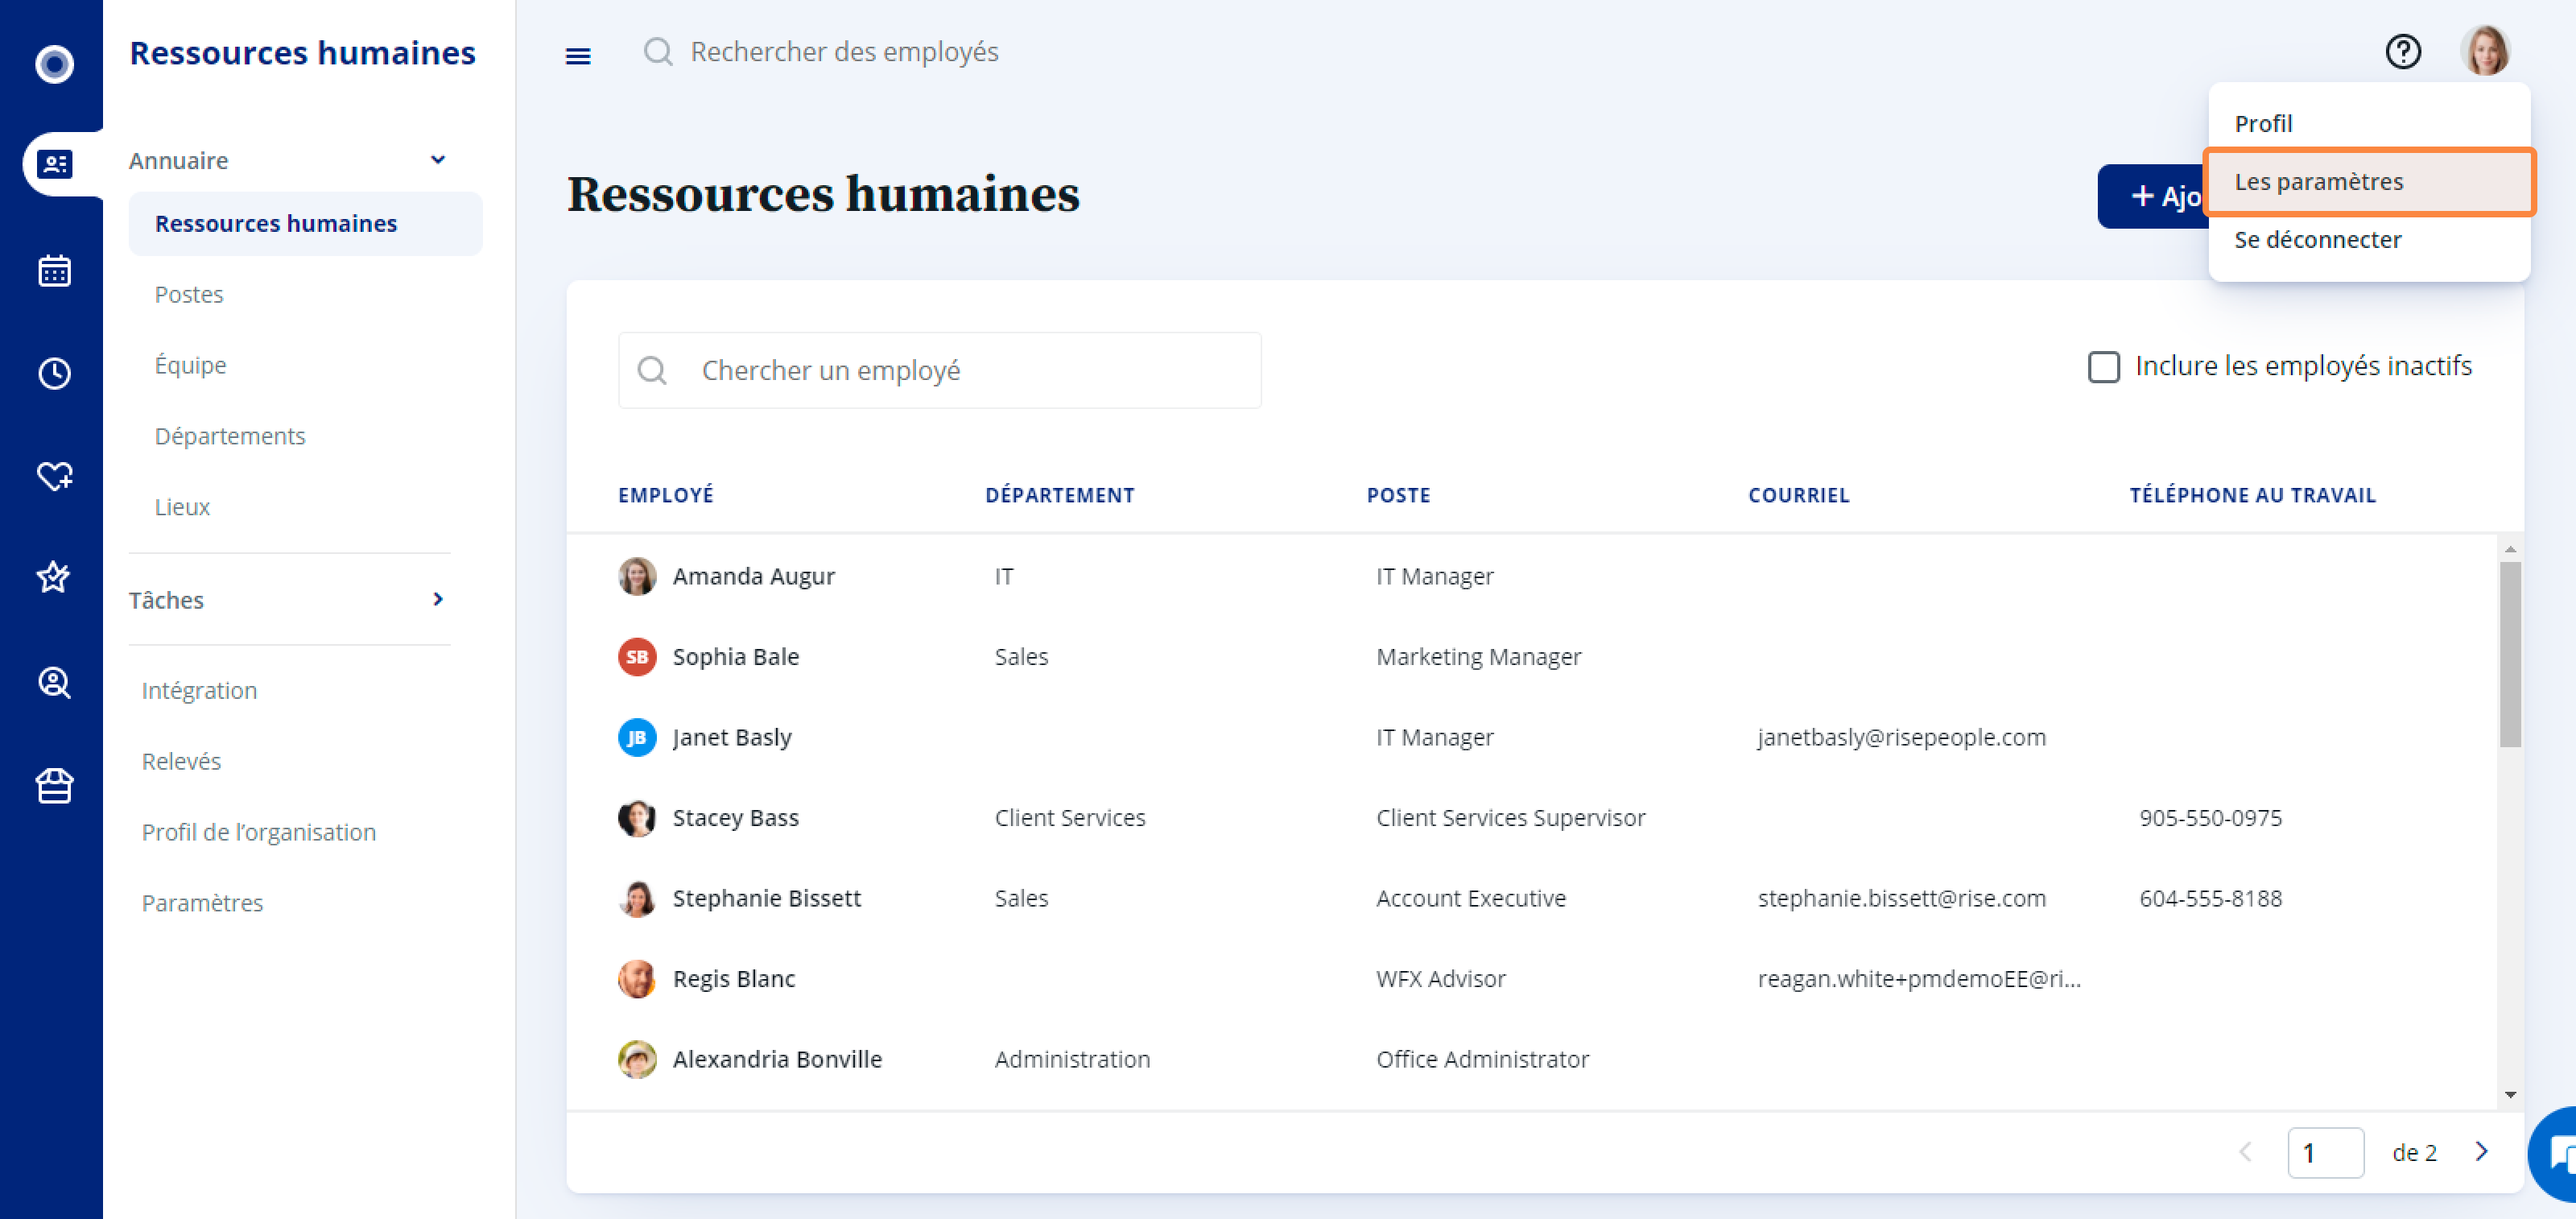Click Stacey Bass's avatar photo
Screen dimensions: 2576x1219
pyautogui.click(x=637, y=818)
